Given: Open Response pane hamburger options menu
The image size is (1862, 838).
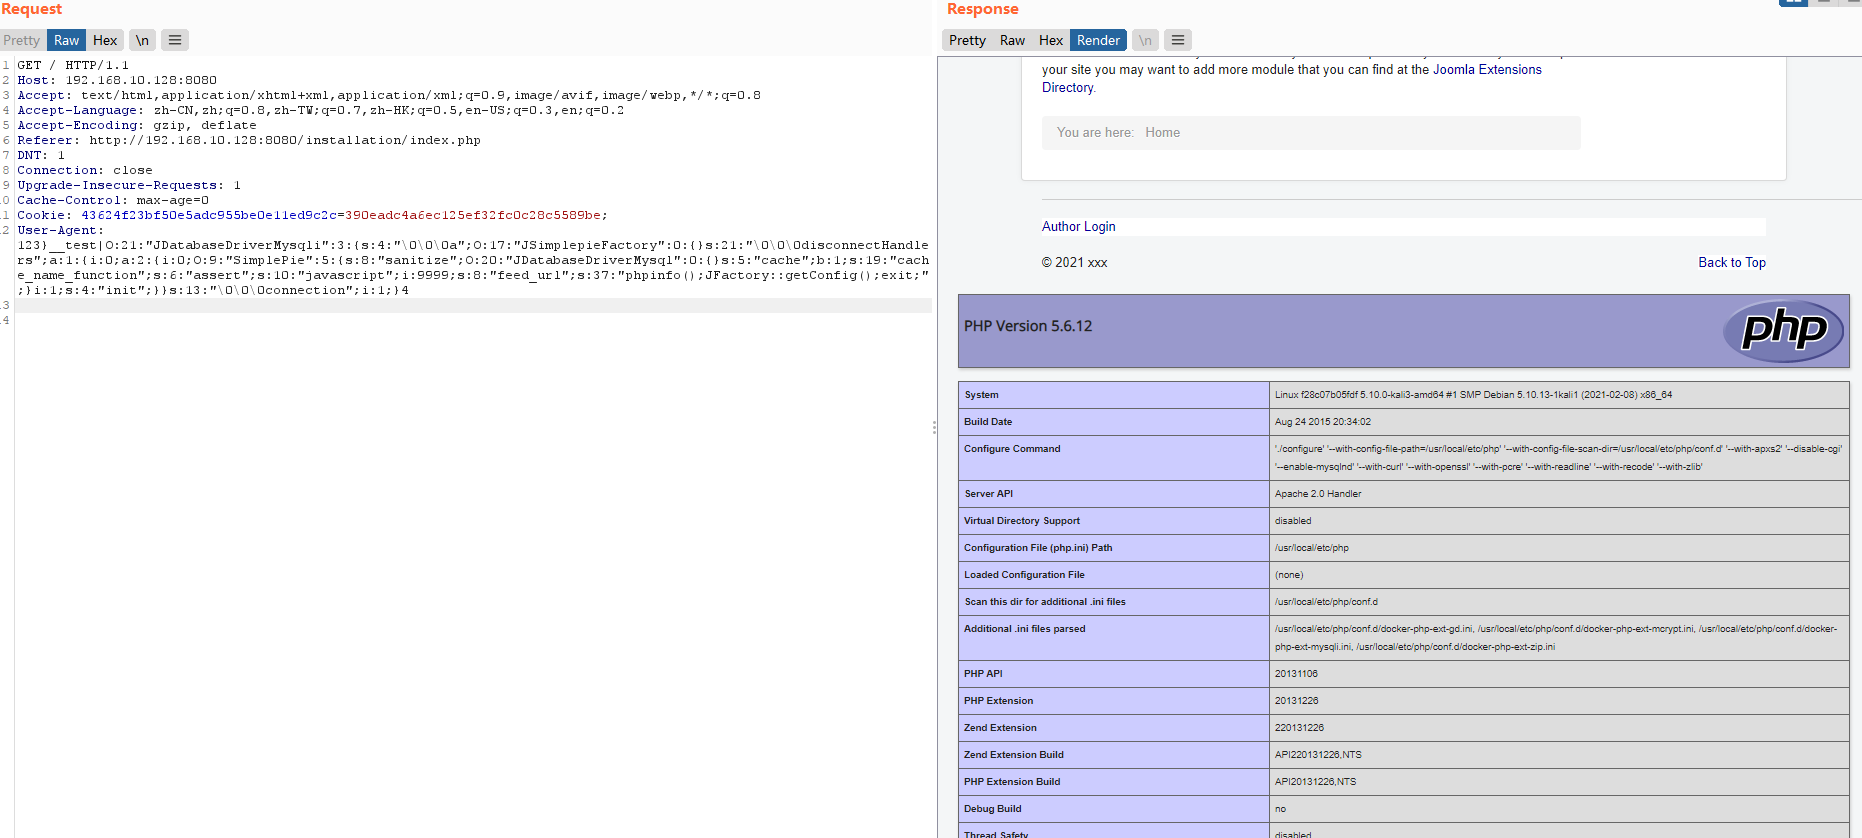Looking at the screenshot, I should pyautogui.click(x=1178, y=40).
